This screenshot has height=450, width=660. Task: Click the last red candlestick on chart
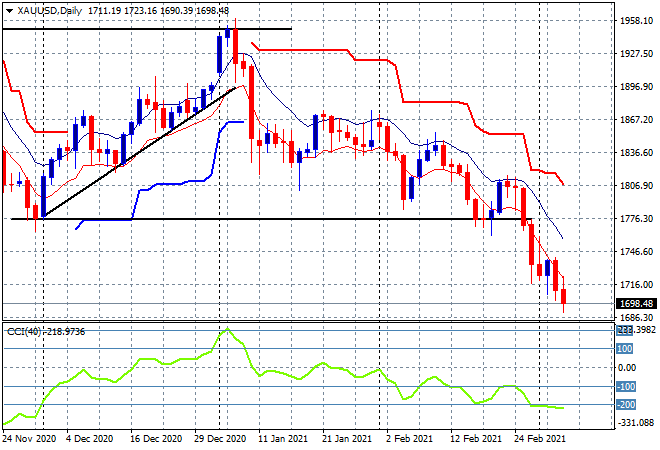pos(564,295)
